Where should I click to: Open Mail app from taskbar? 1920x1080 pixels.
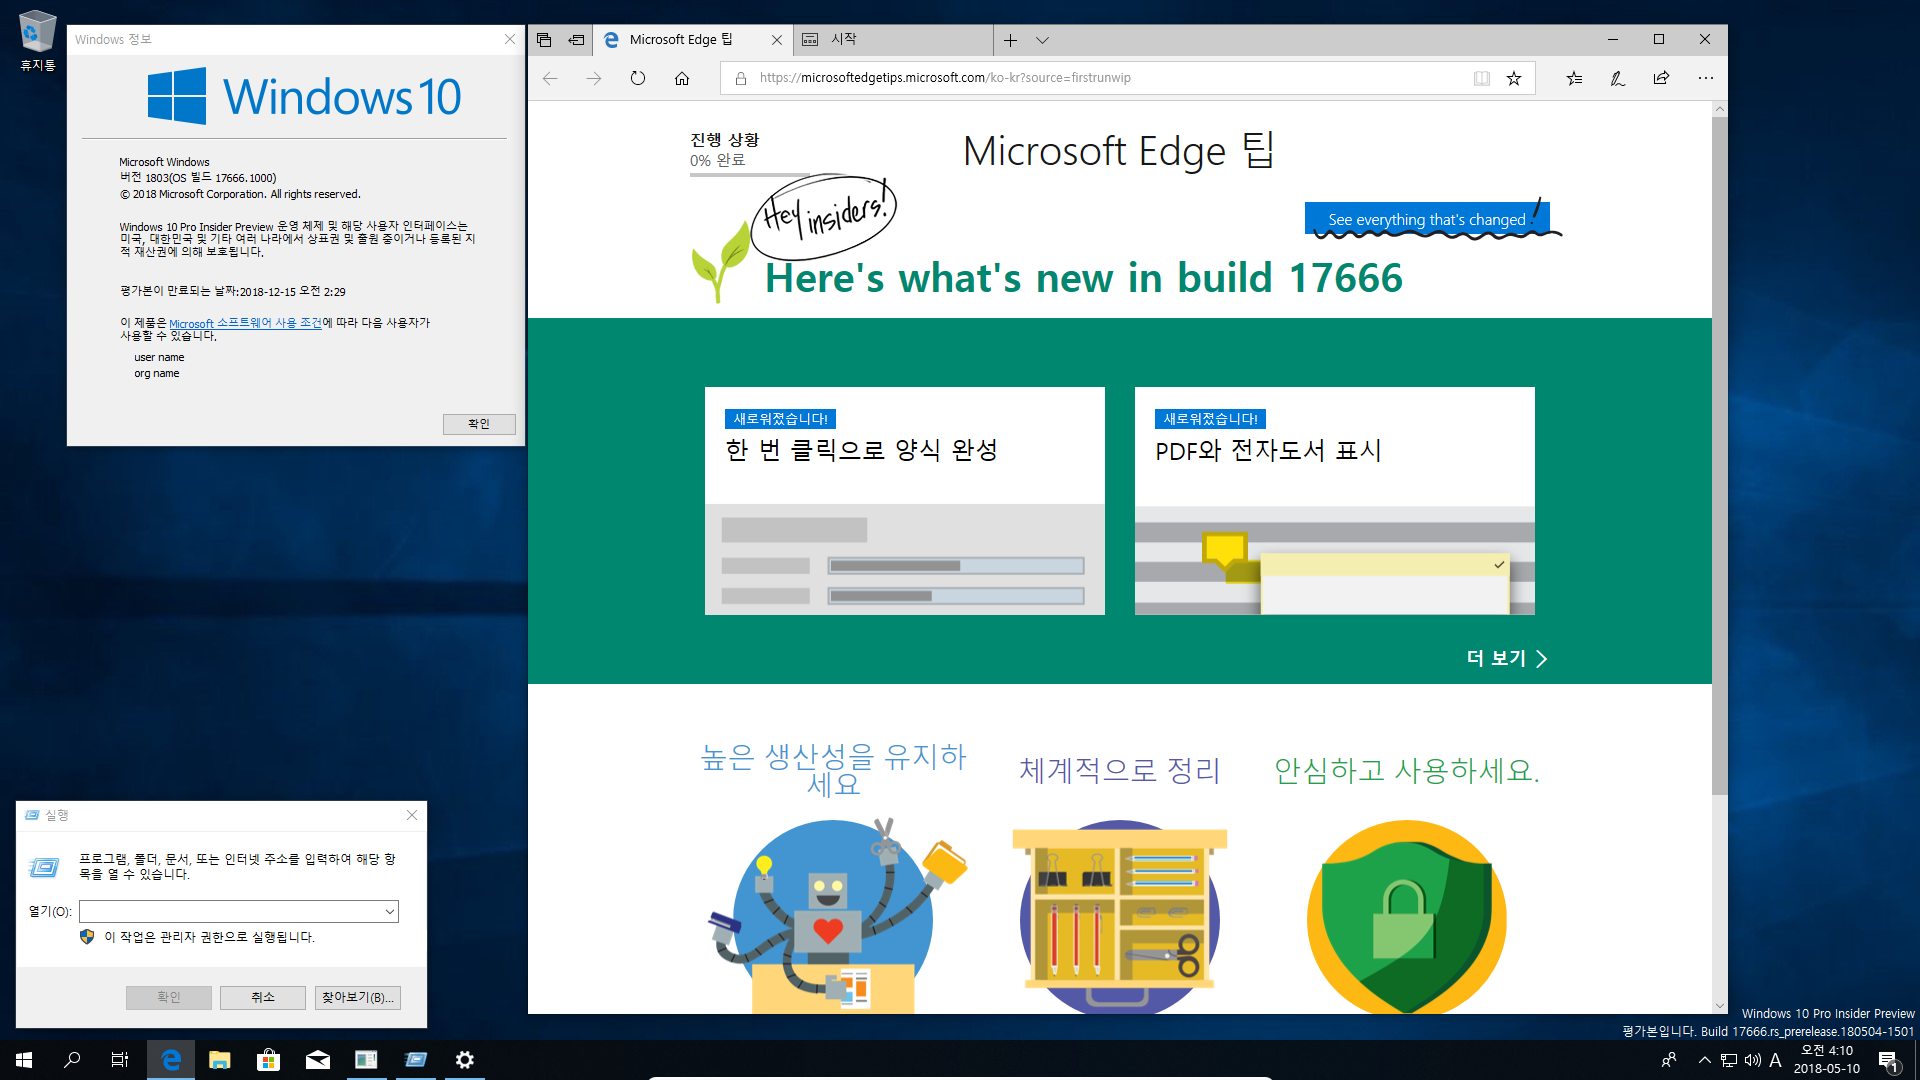[318, 1060]
